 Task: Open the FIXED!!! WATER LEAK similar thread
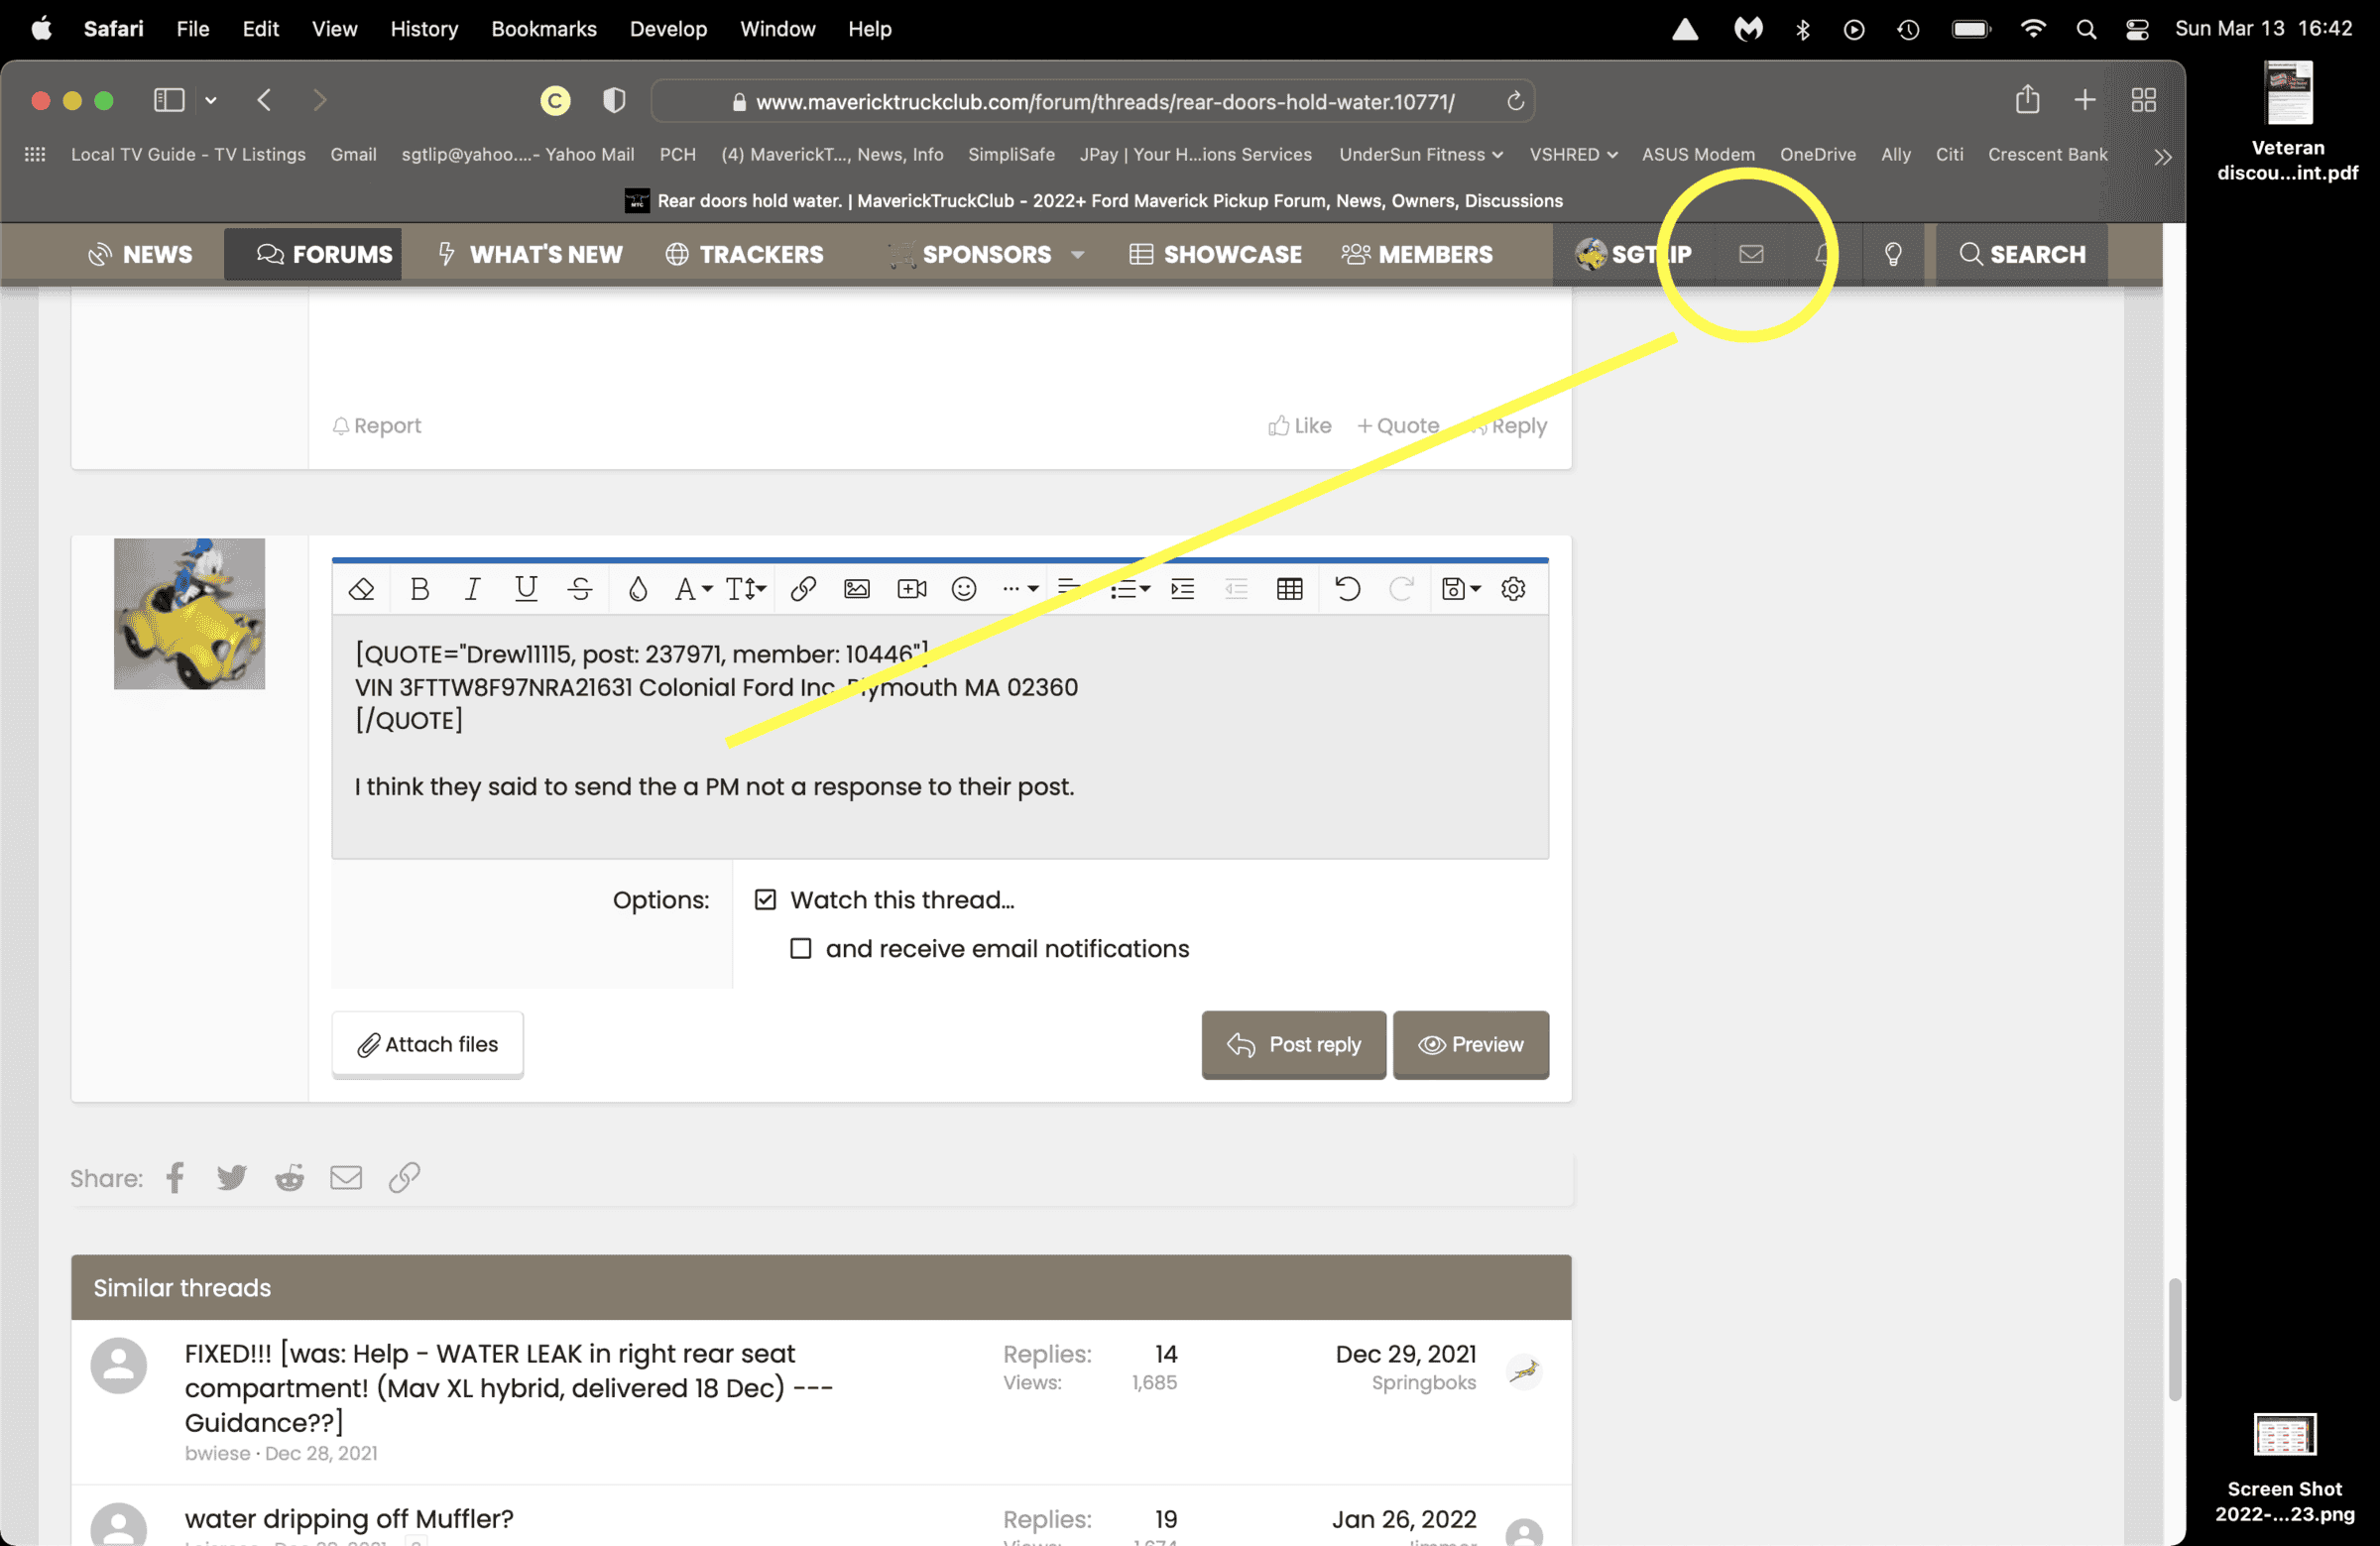coord(509,1388)
